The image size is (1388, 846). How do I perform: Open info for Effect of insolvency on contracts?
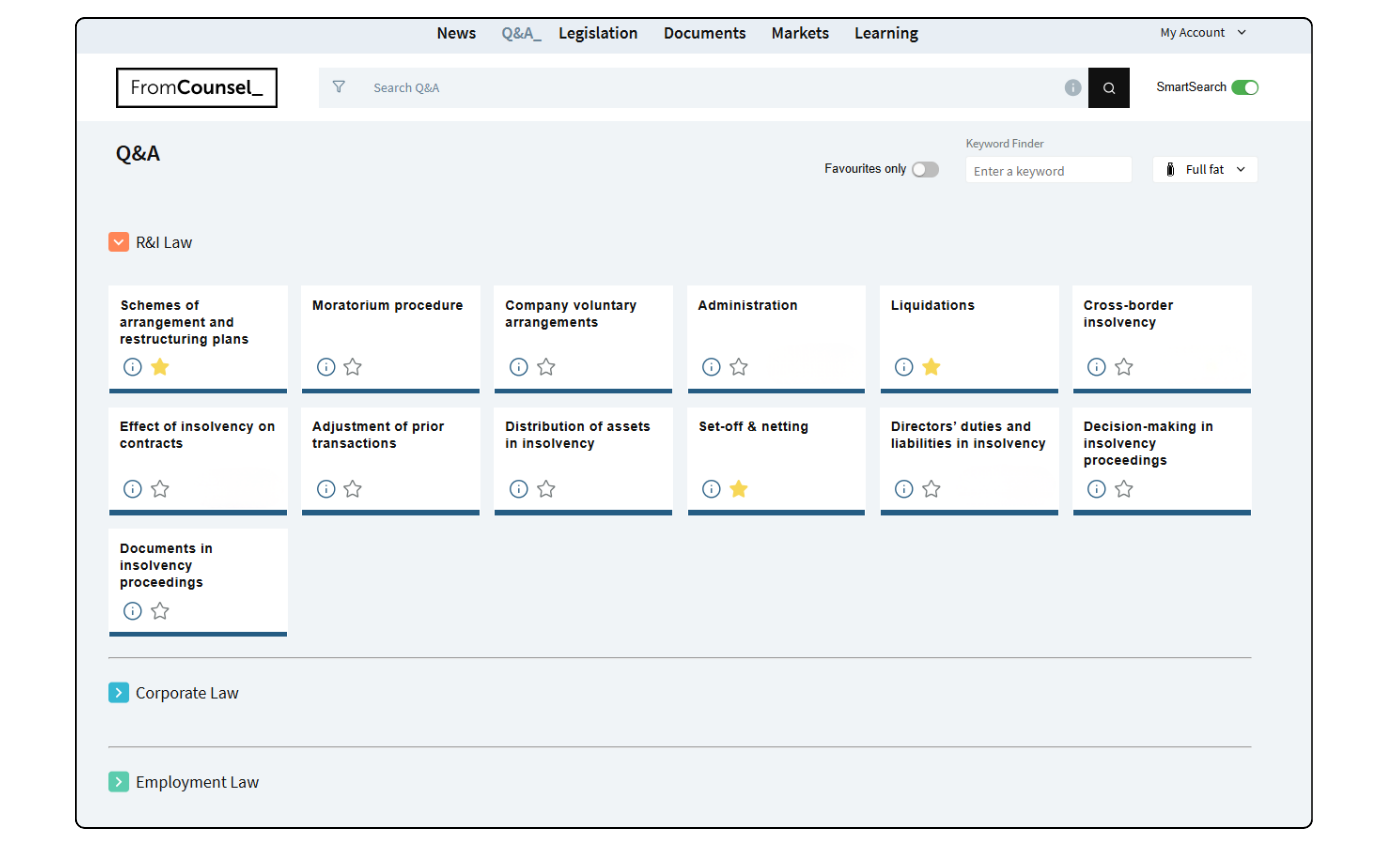click(x=132, y=489)
